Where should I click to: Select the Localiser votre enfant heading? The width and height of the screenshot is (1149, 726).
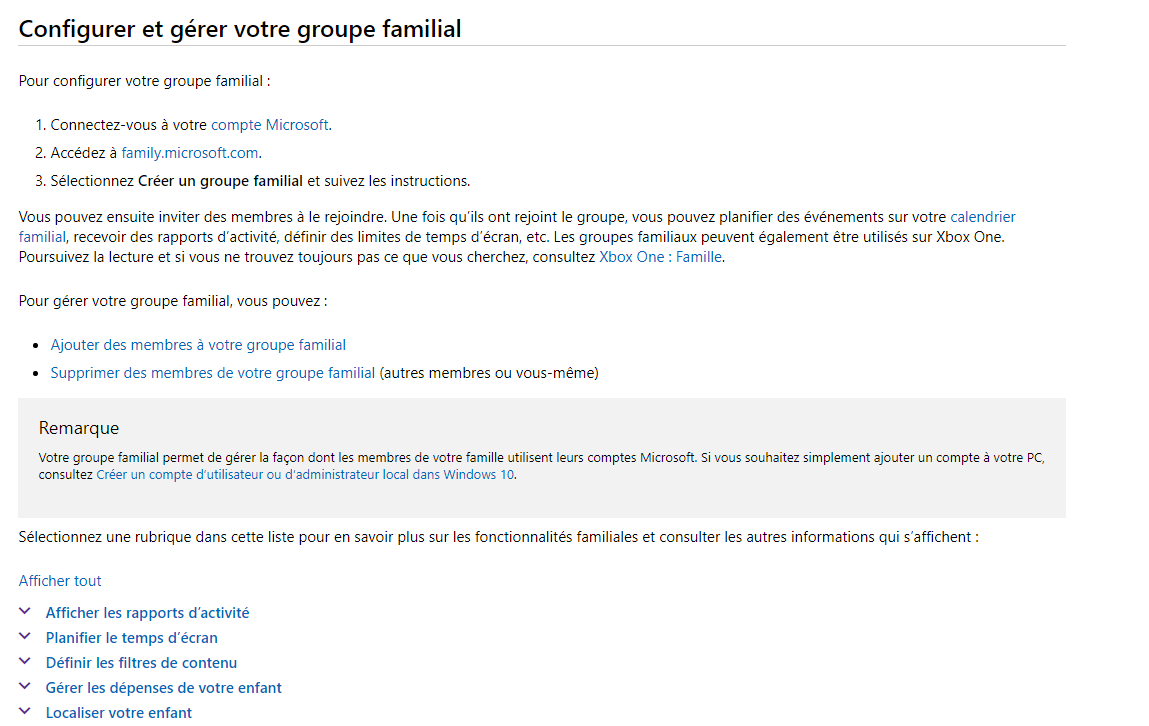point(119,713)
